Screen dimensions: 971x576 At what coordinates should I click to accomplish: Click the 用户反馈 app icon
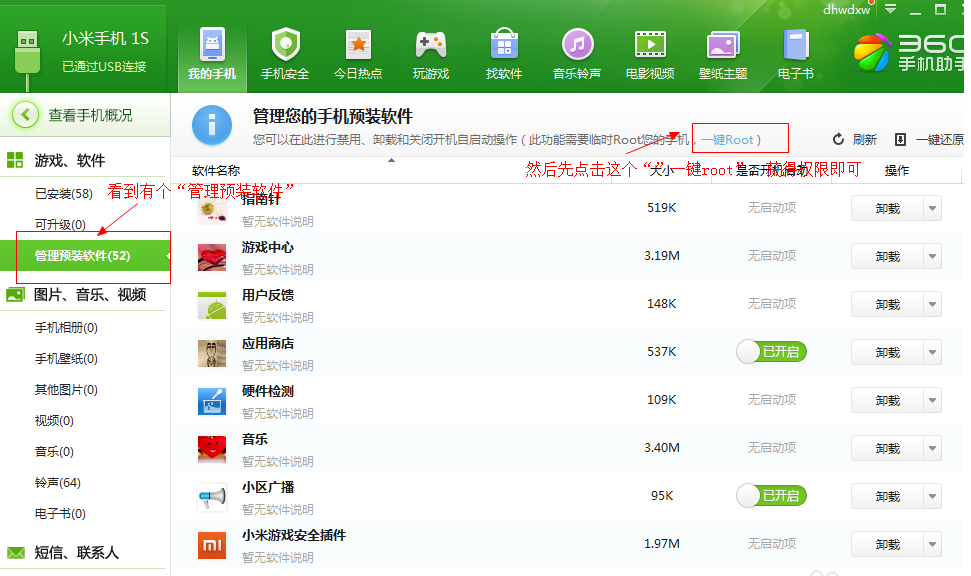tap(212, 305)
